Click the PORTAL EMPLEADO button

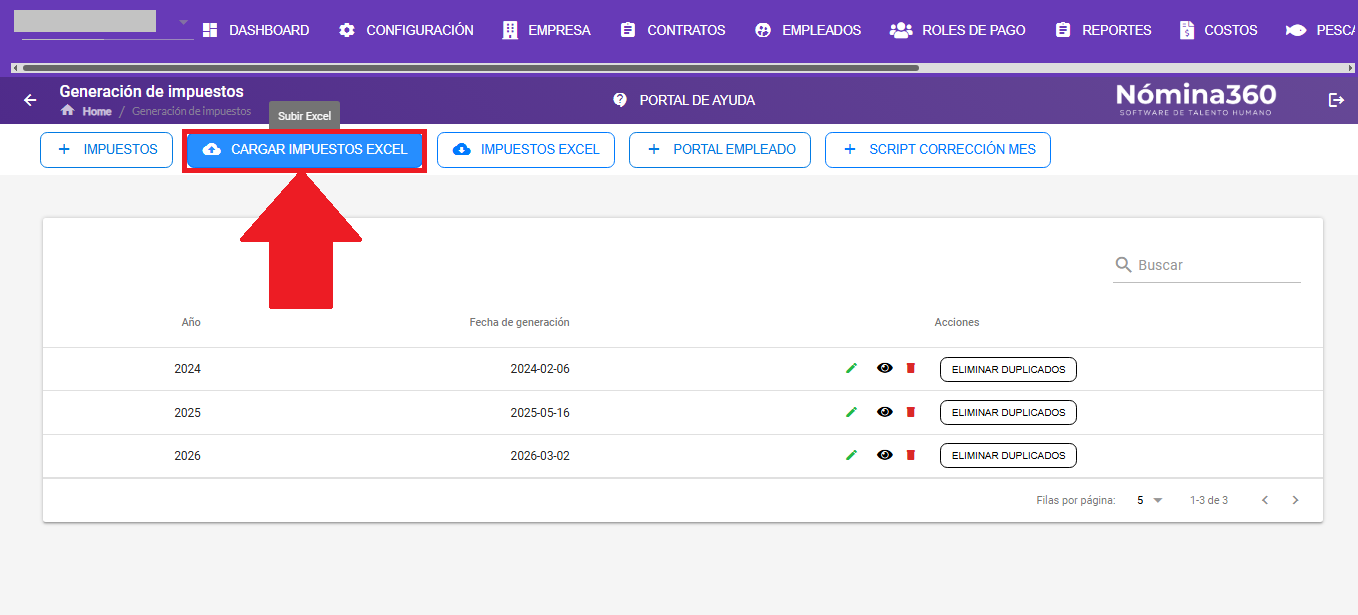pos(720,150)
